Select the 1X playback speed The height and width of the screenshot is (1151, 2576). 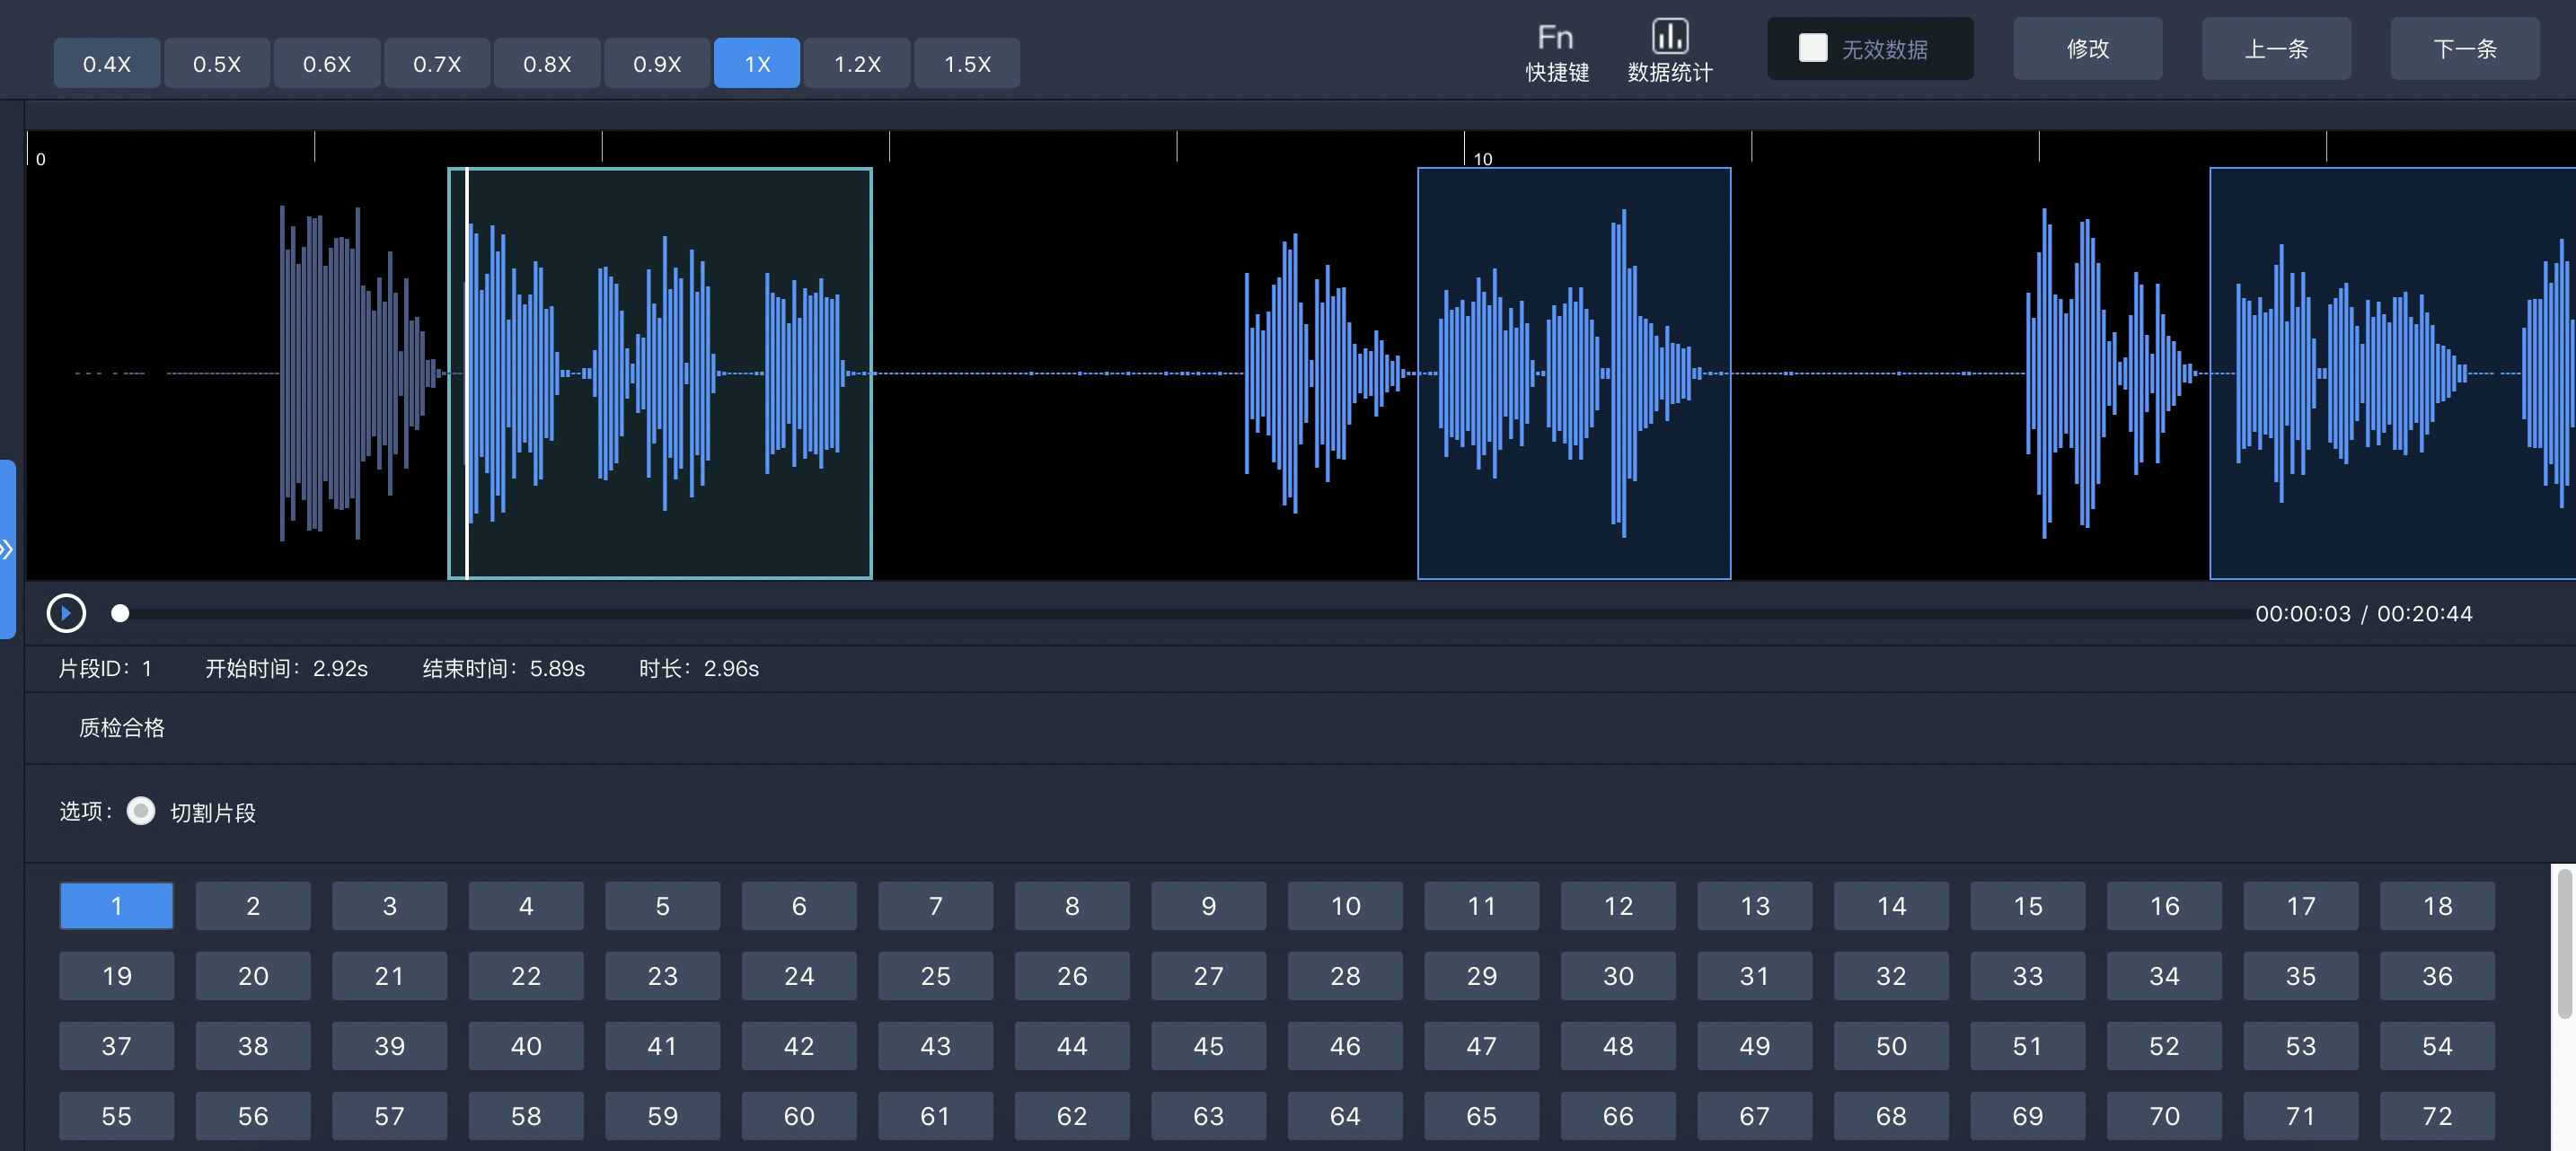757,63
